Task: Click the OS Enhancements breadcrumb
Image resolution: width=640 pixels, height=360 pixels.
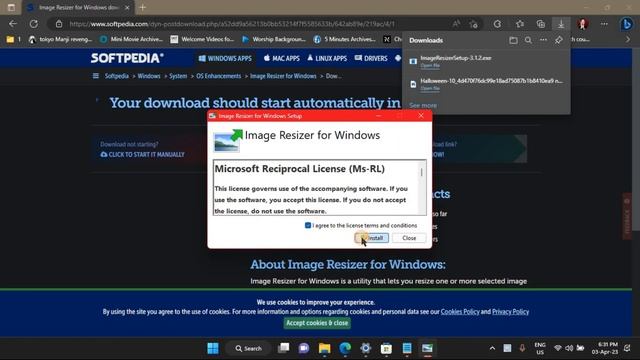Action: (218, 76)
